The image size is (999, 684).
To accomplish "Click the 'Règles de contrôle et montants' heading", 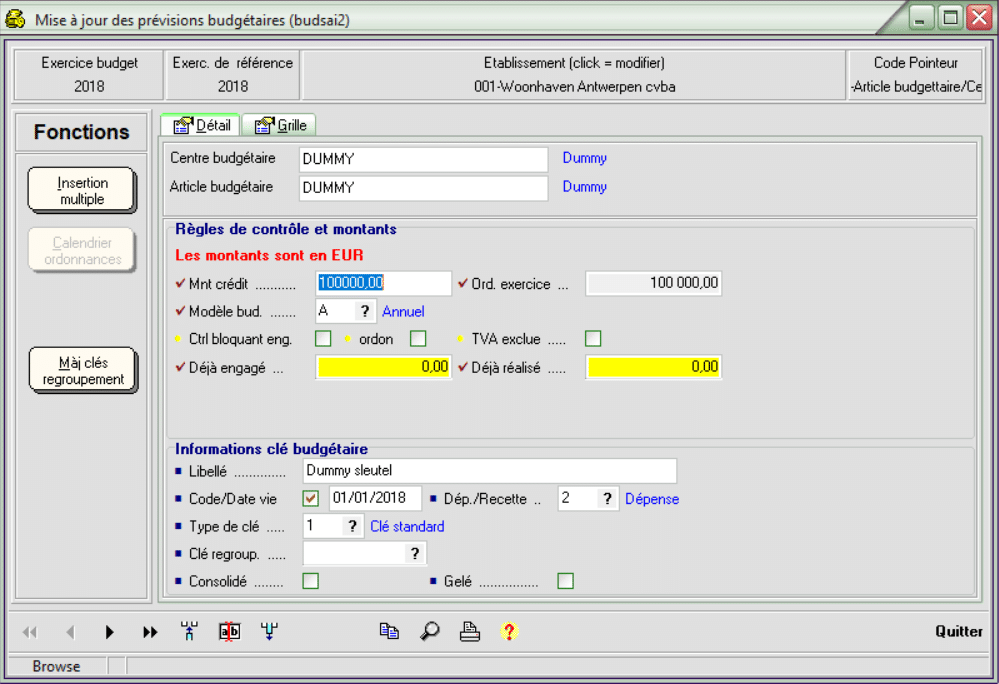I will tap(285, 229).
